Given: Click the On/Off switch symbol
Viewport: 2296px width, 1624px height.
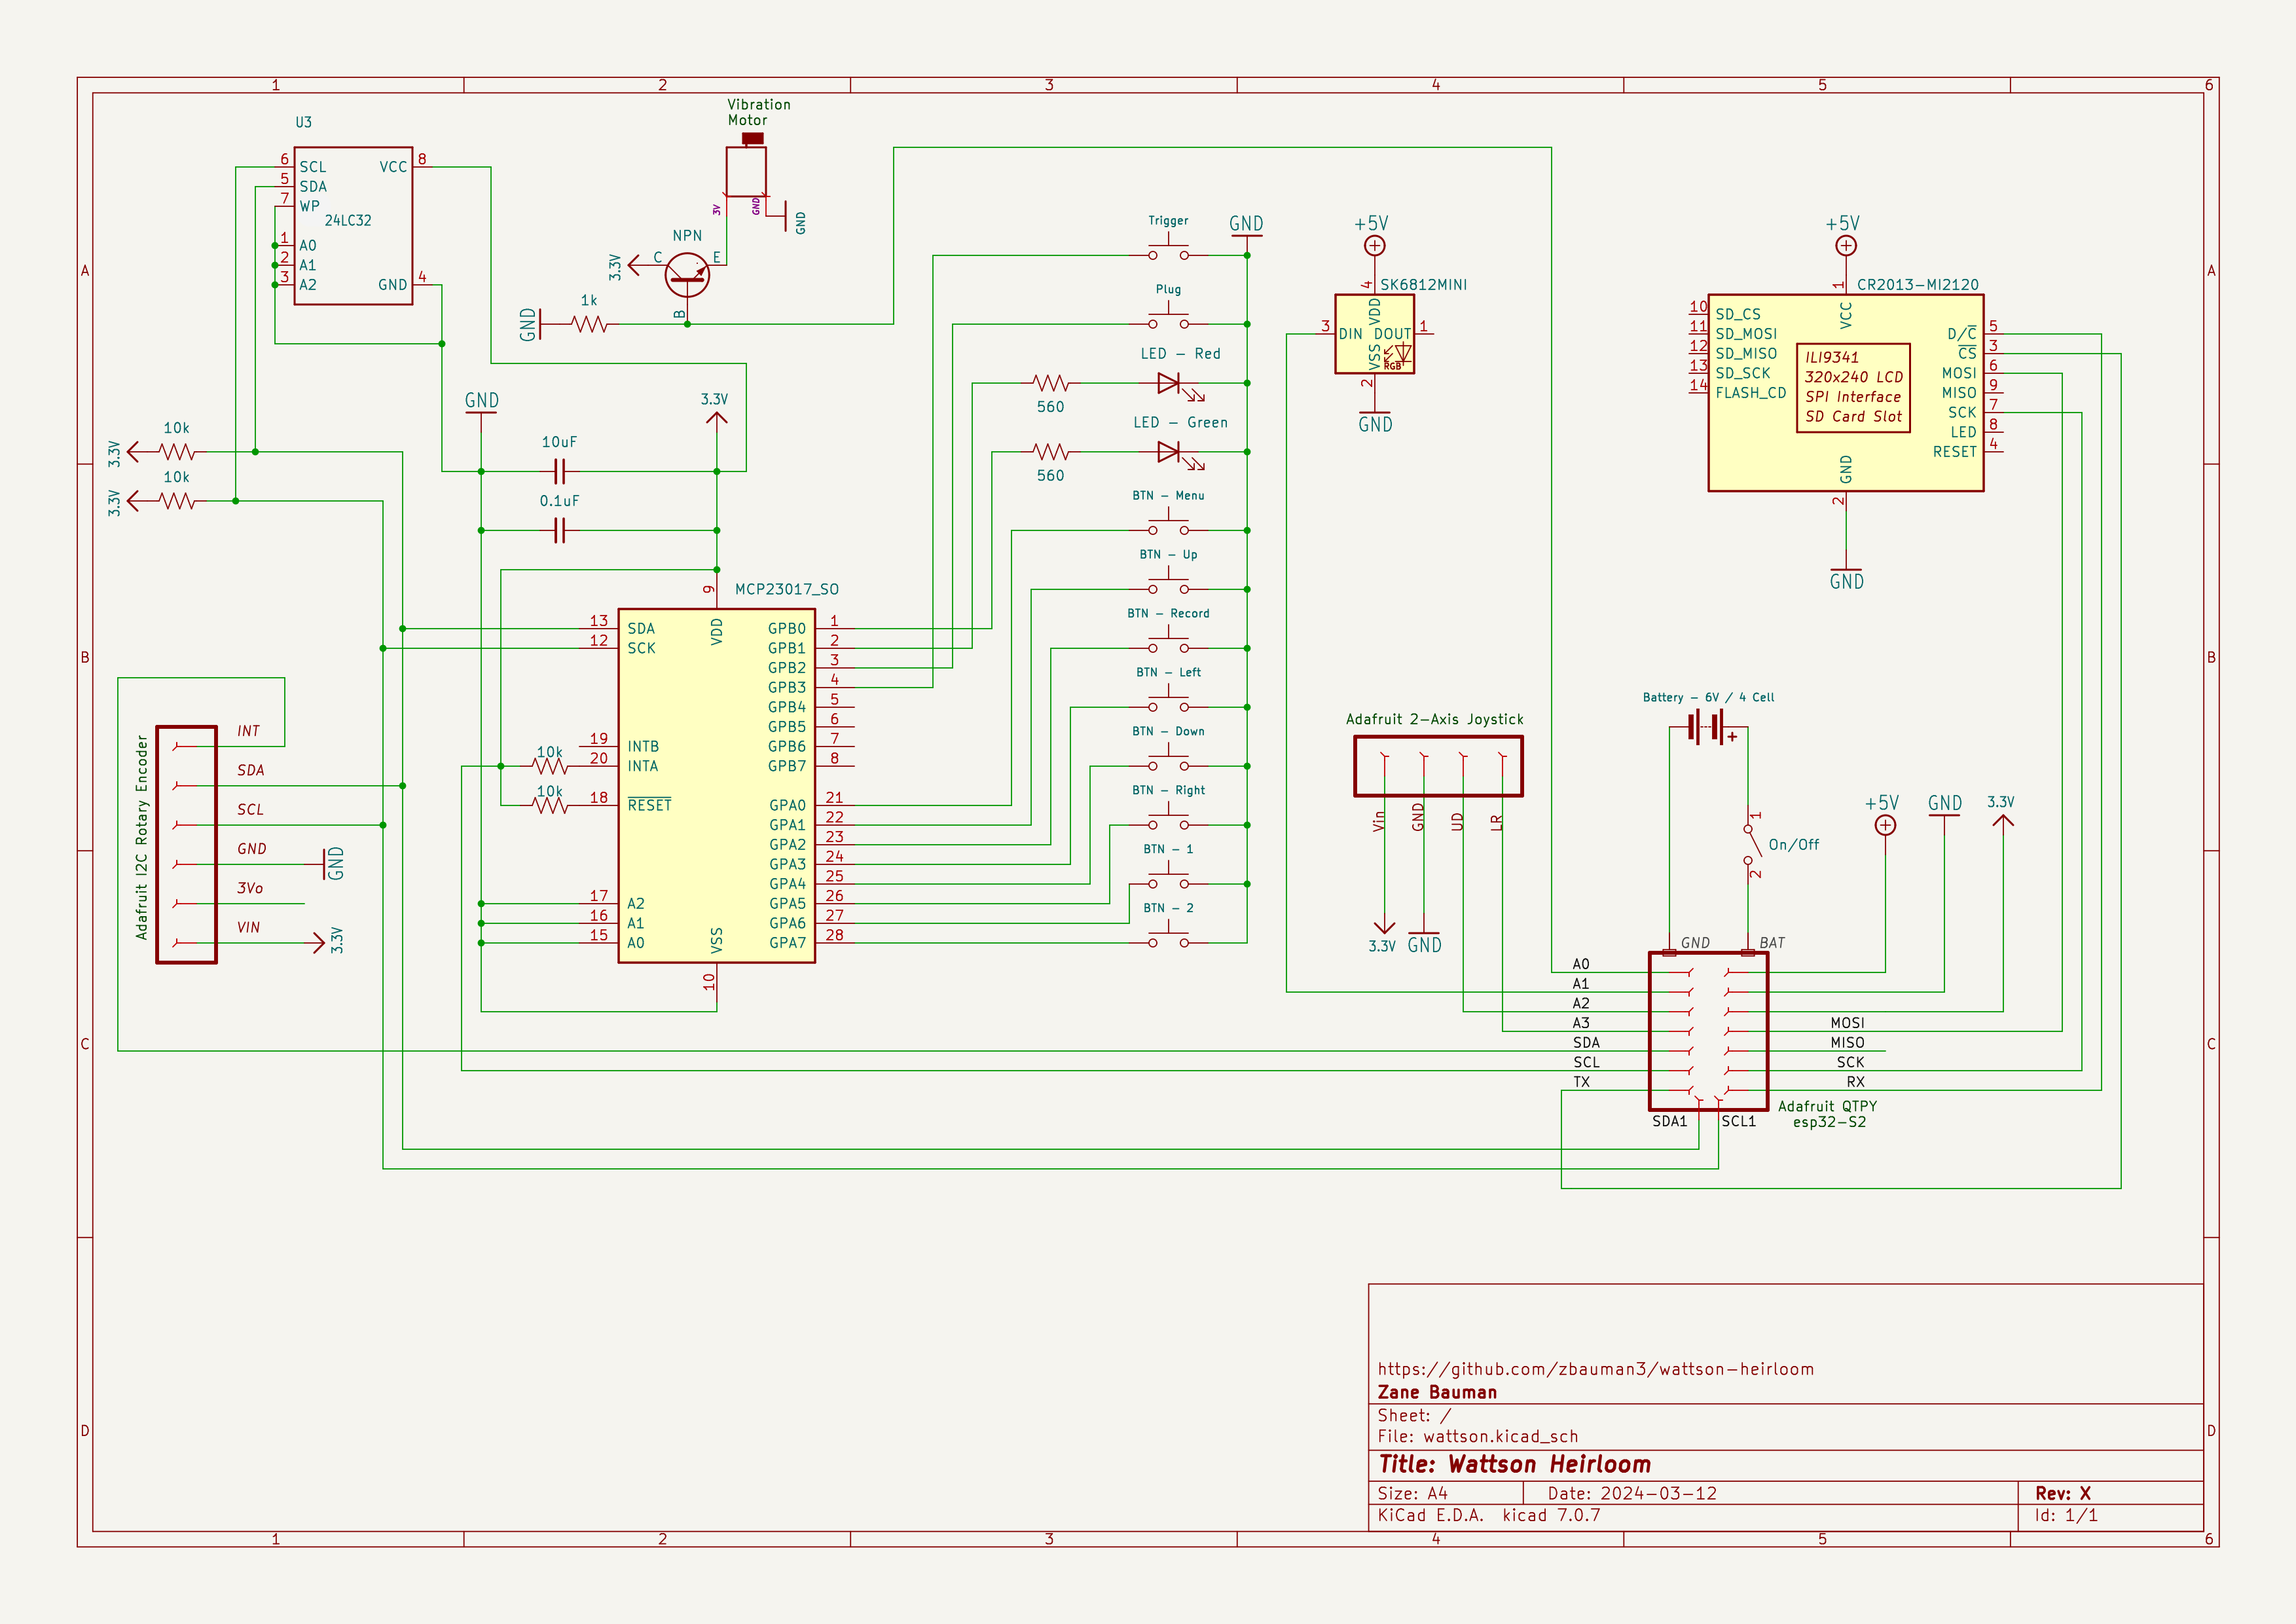Looking at the screenshot, I should pos(1751,844).
